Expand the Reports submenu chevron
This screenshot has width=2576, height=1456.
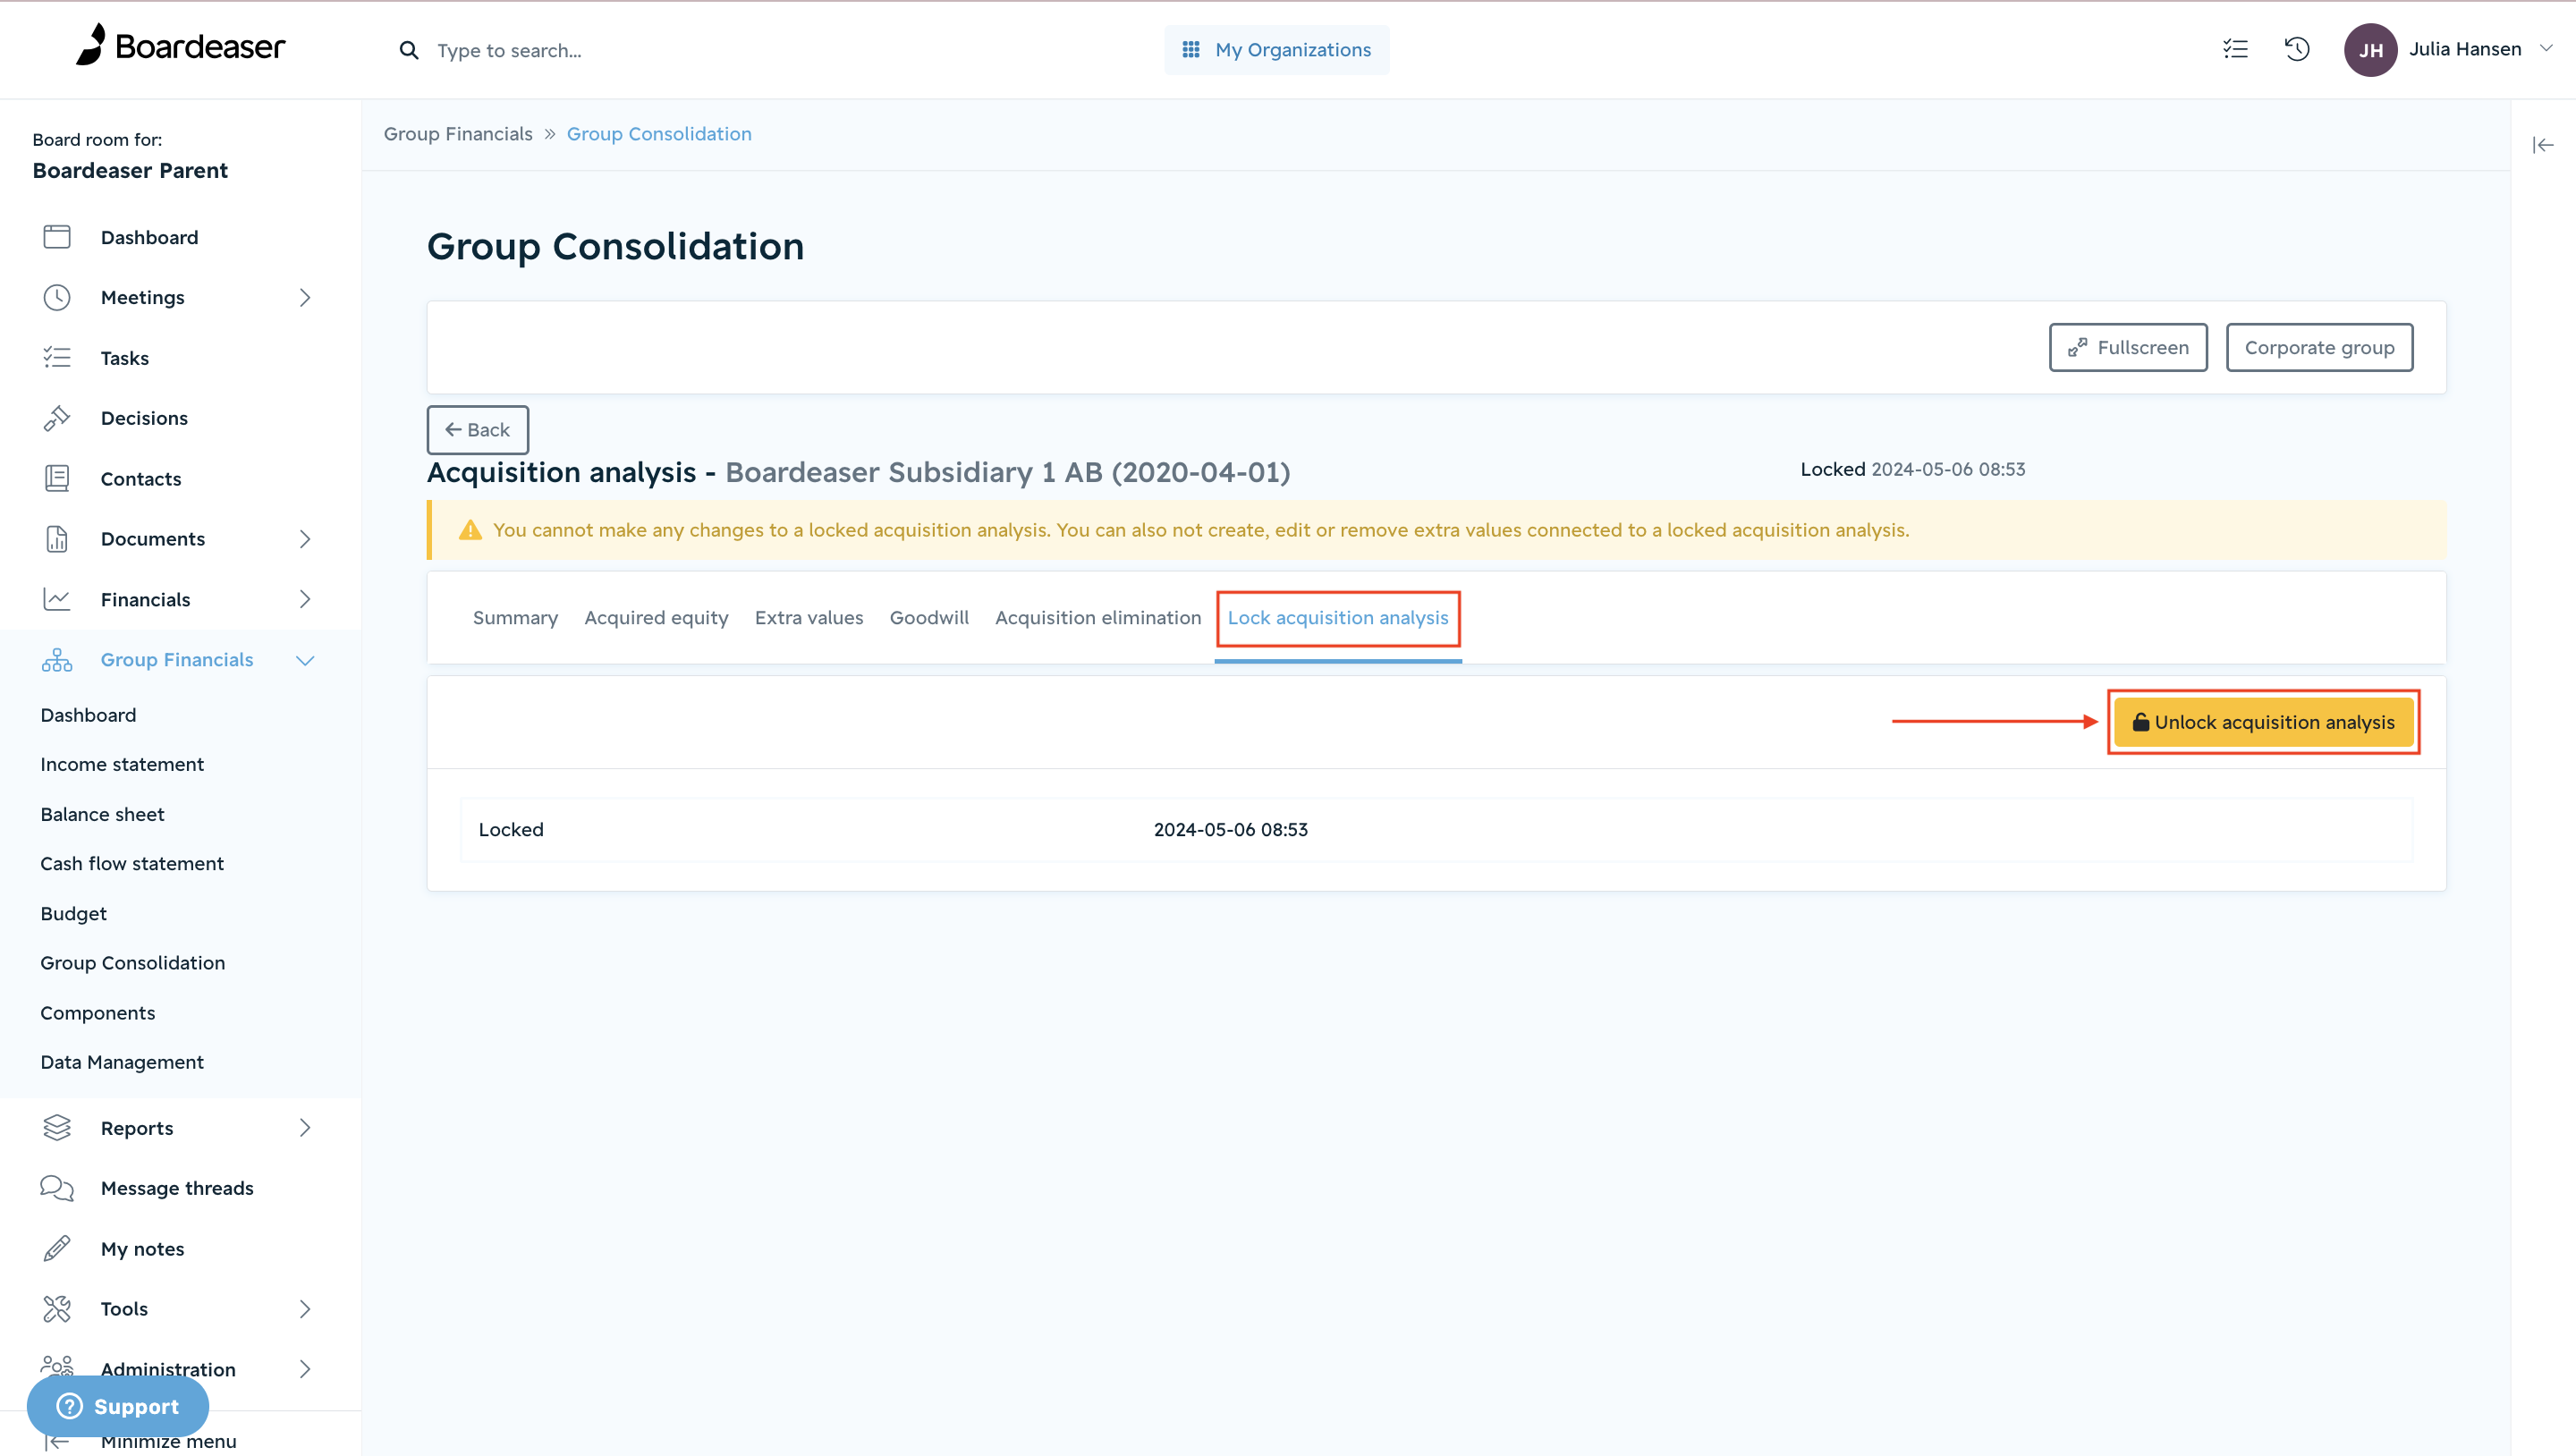(x=305, y=1128)
